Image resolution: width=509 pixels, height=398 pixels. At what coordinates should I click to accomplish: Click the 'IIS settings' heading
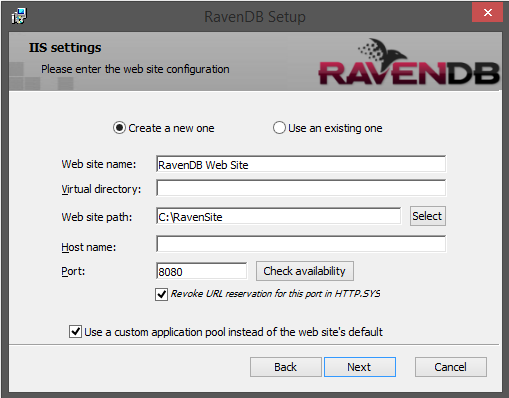[x=65, y=48]
